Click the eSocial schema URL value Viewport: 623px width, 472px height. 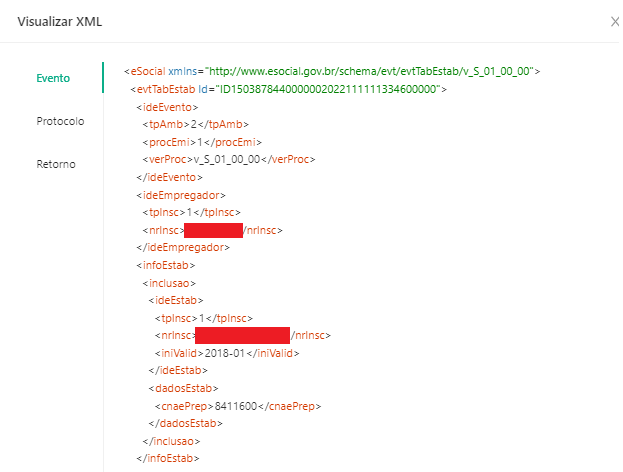[372, 71]
